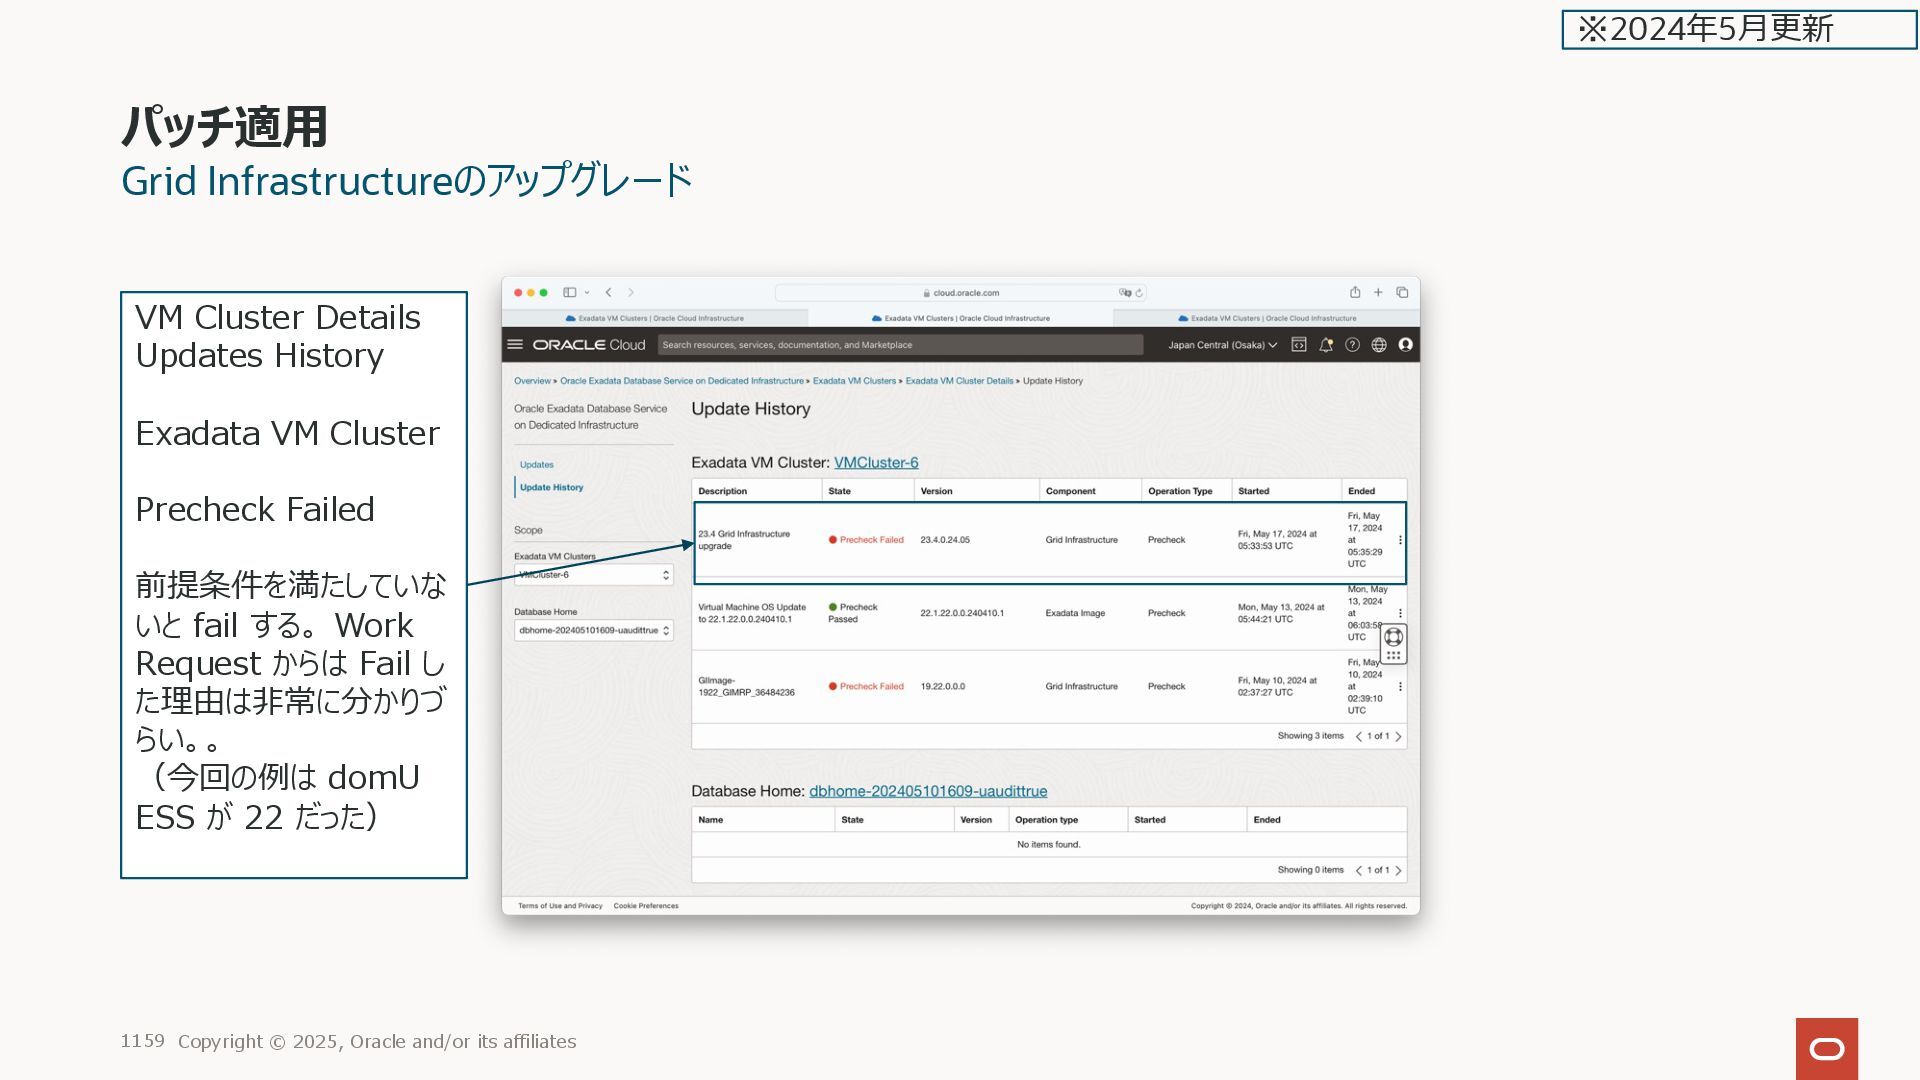
Task: Click the Safari share icon
Action: pos(1355,292)
